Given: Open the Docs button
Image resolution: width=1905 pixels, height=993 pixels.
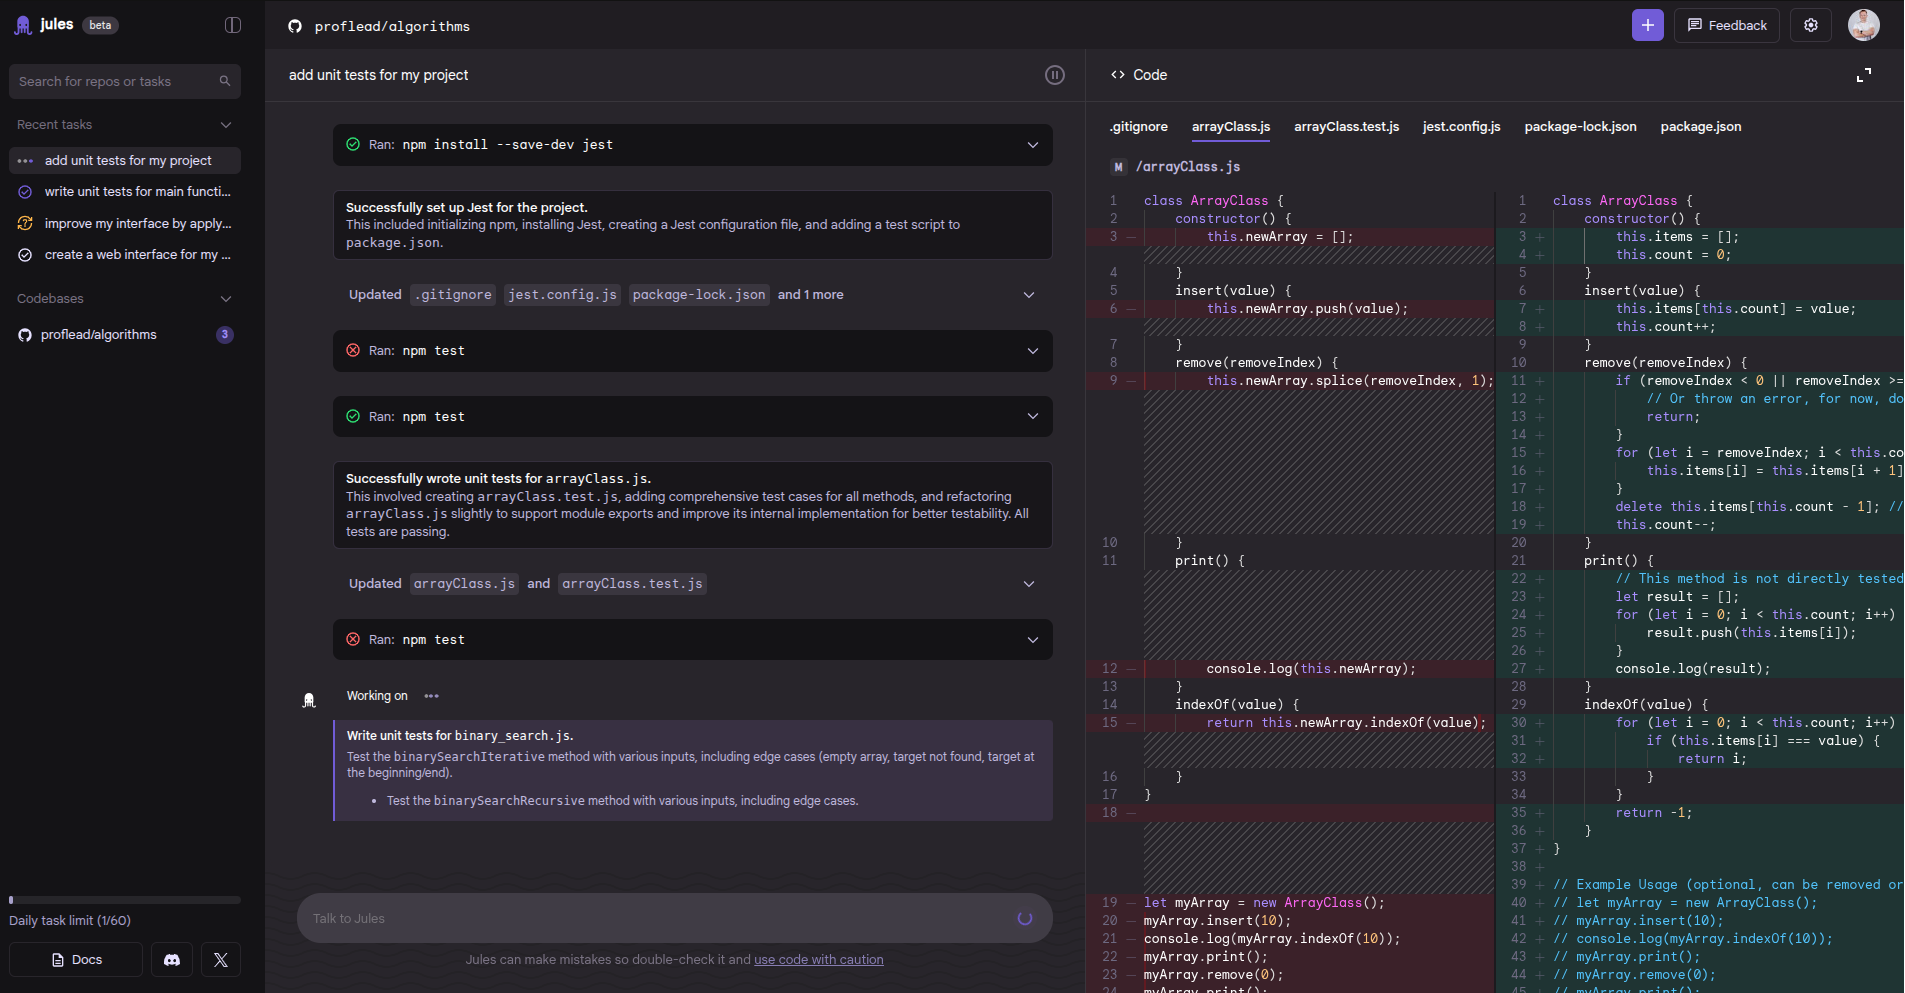Looking at the screenshot, I should pos(76,960).
